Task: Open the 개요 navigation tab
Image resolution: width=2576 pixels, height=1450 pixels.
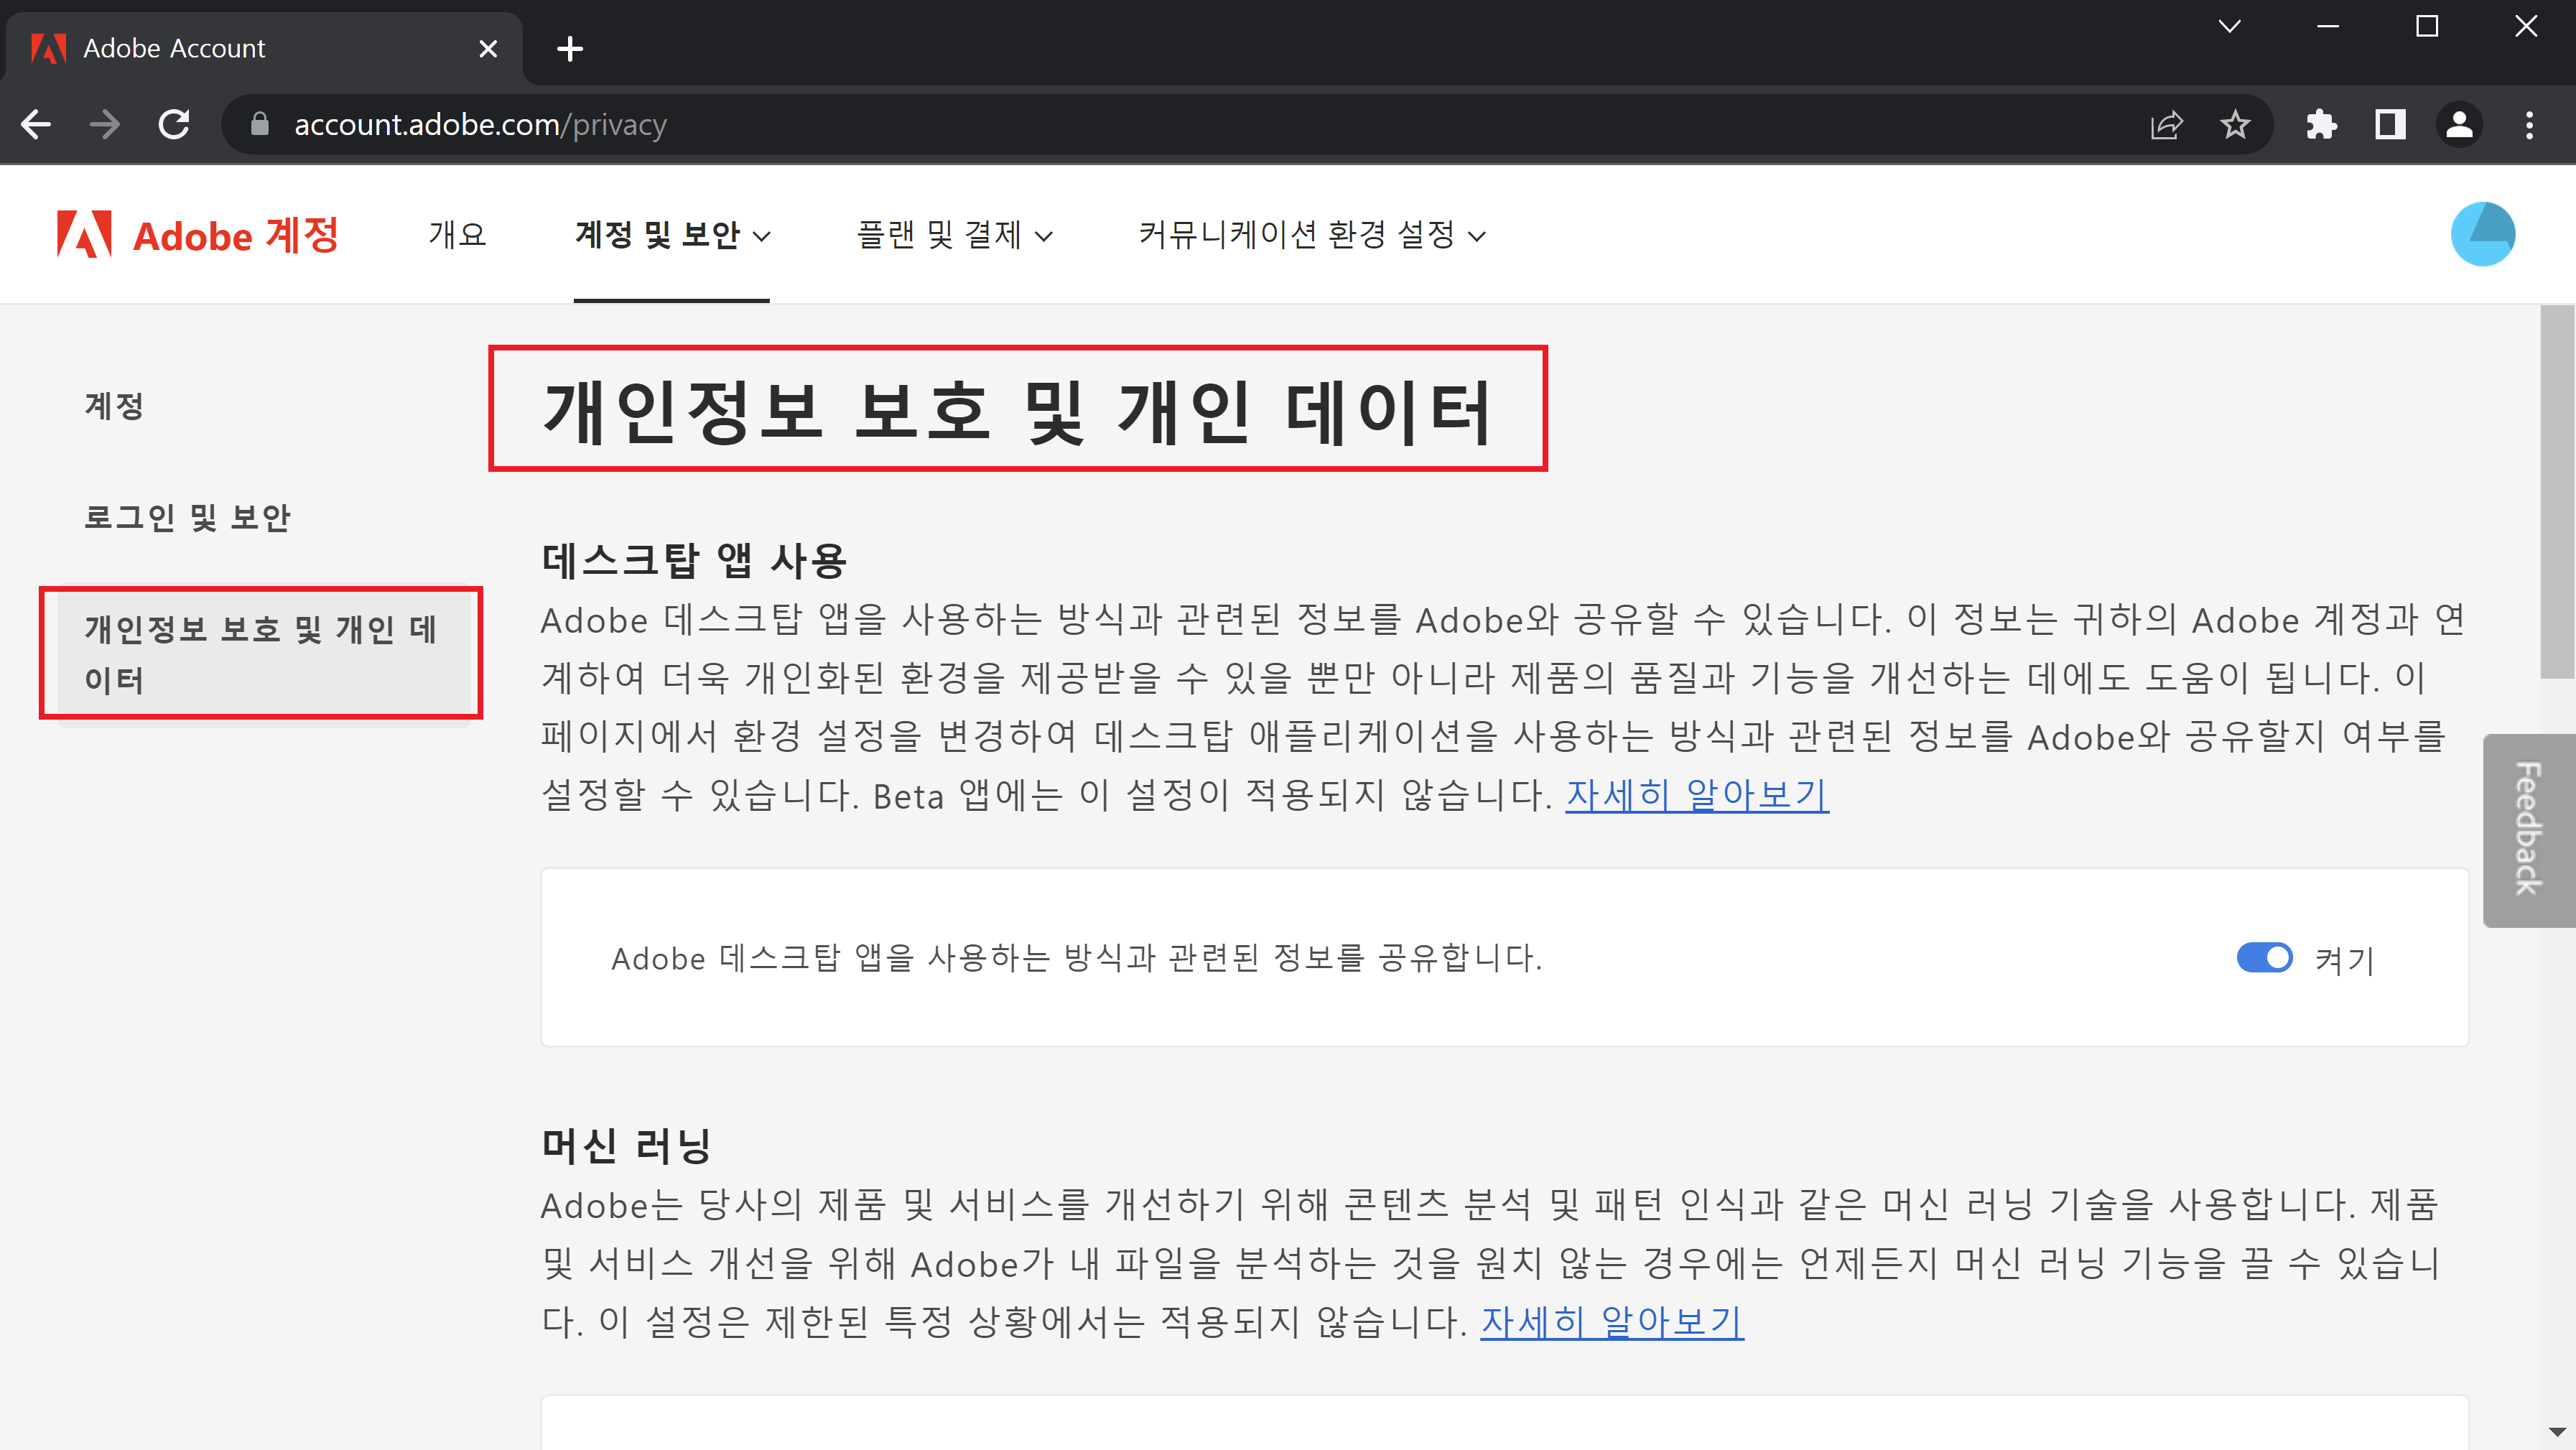Action: coord(457,236)
